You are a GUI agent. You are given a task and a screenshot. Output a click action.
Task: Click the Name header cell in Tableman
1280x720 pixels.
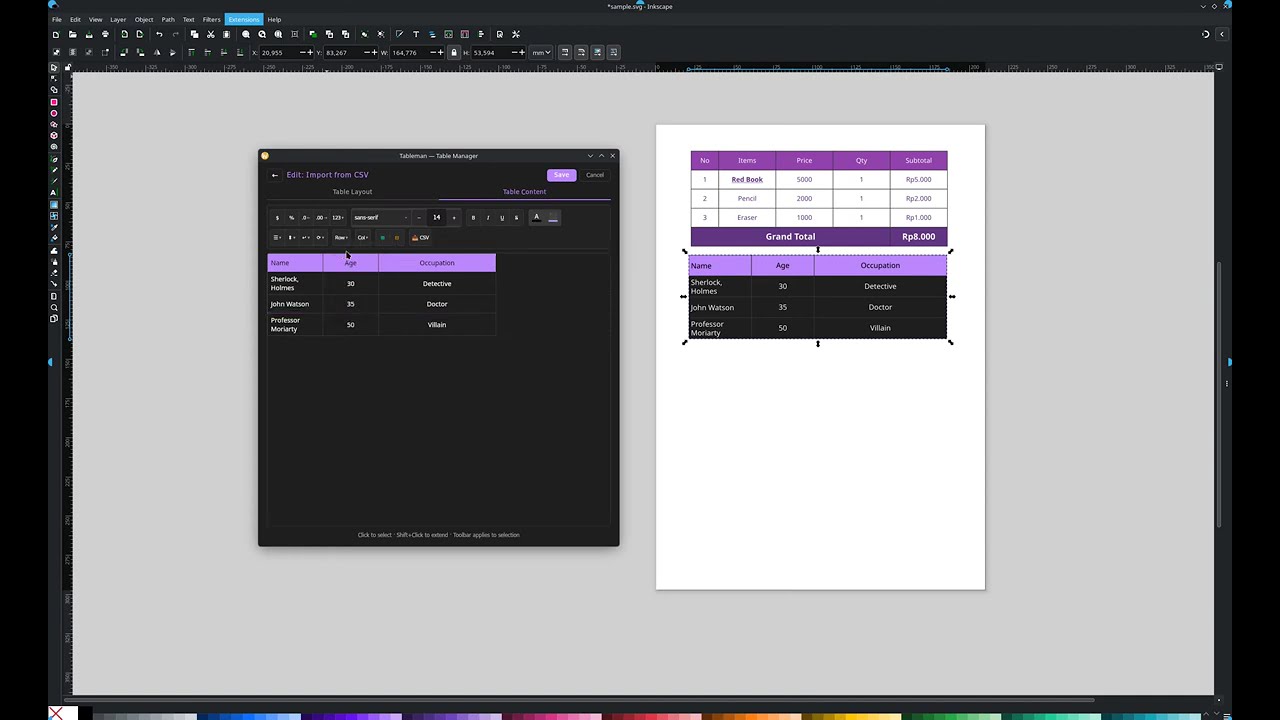pos(295,263)
